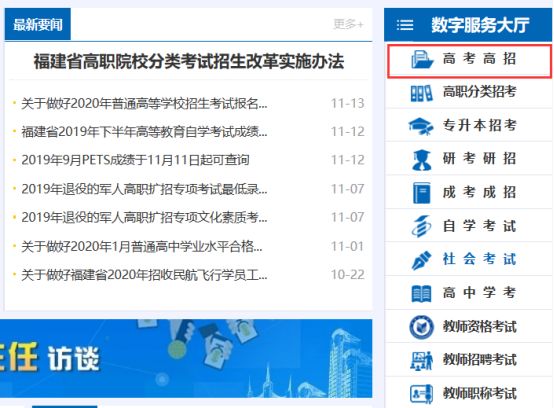This screenshot has width=554, height=408.
Task: Click the 数字服务大厅 list menu icon
Action: click(405, 25)
